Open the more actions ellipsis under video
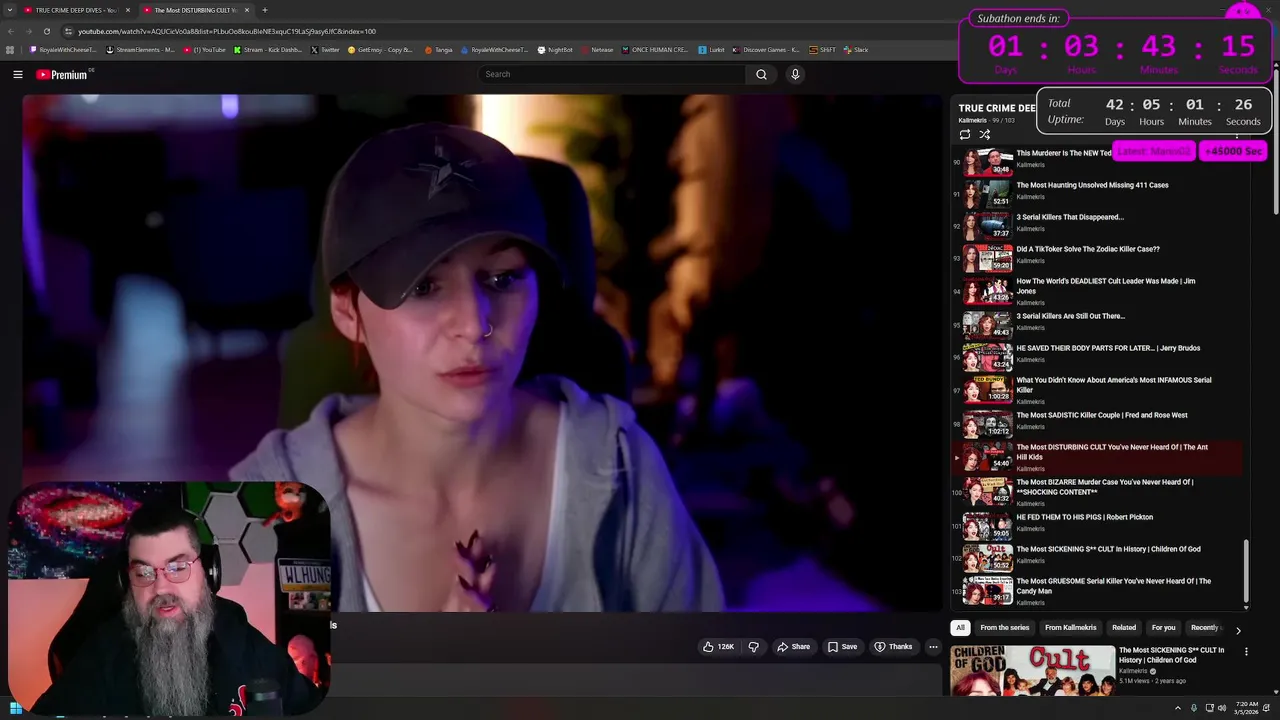Screen dimensions: 1280x720 (933, 647)
